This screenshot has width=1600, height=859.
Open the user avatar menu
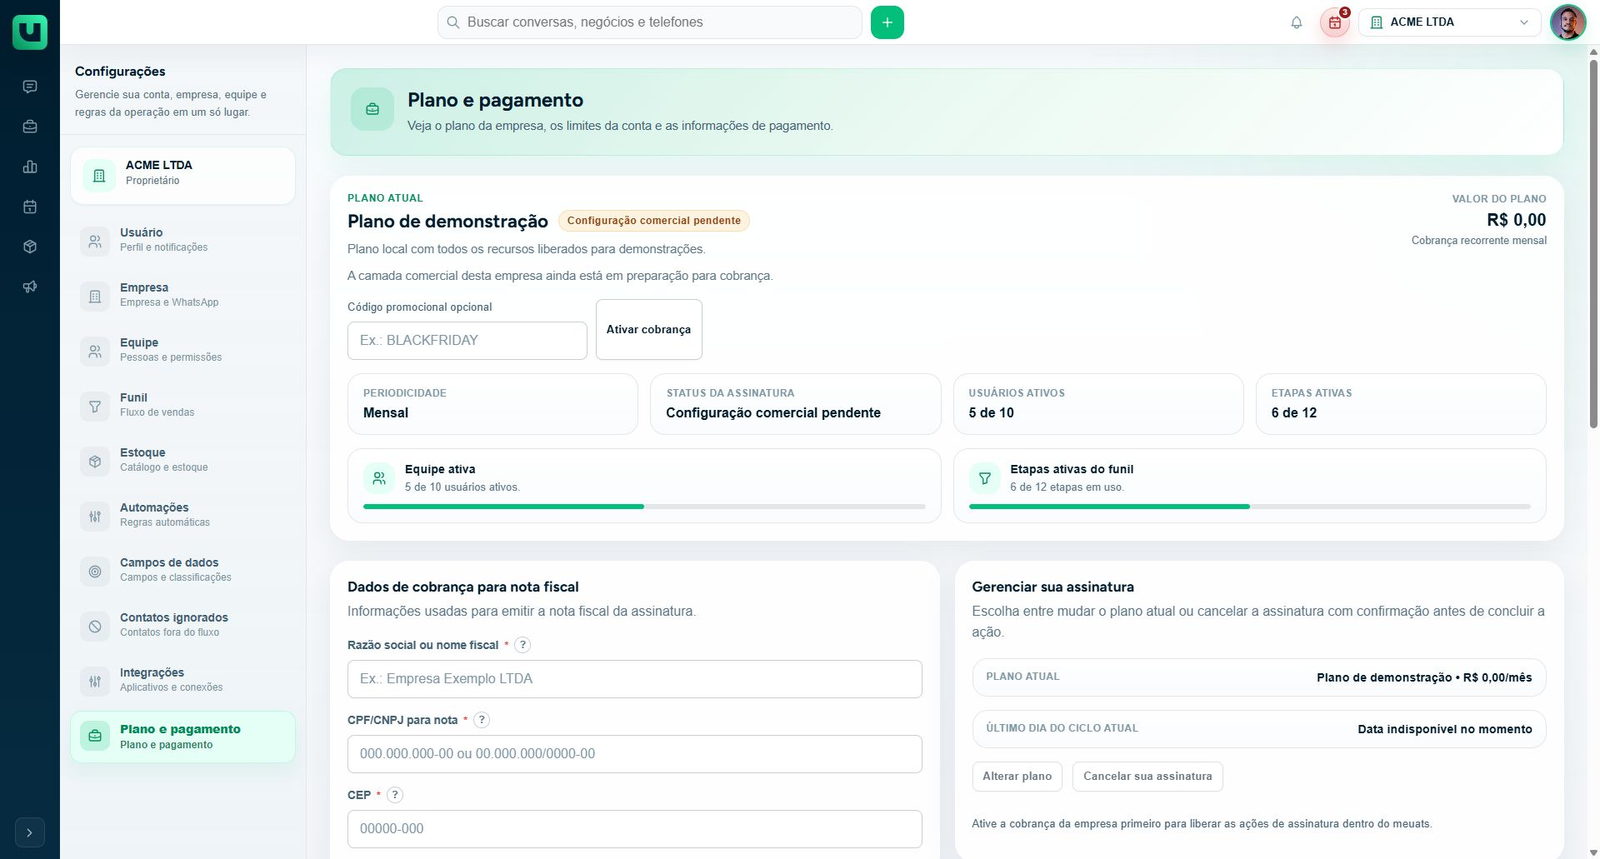point(1568,22)
